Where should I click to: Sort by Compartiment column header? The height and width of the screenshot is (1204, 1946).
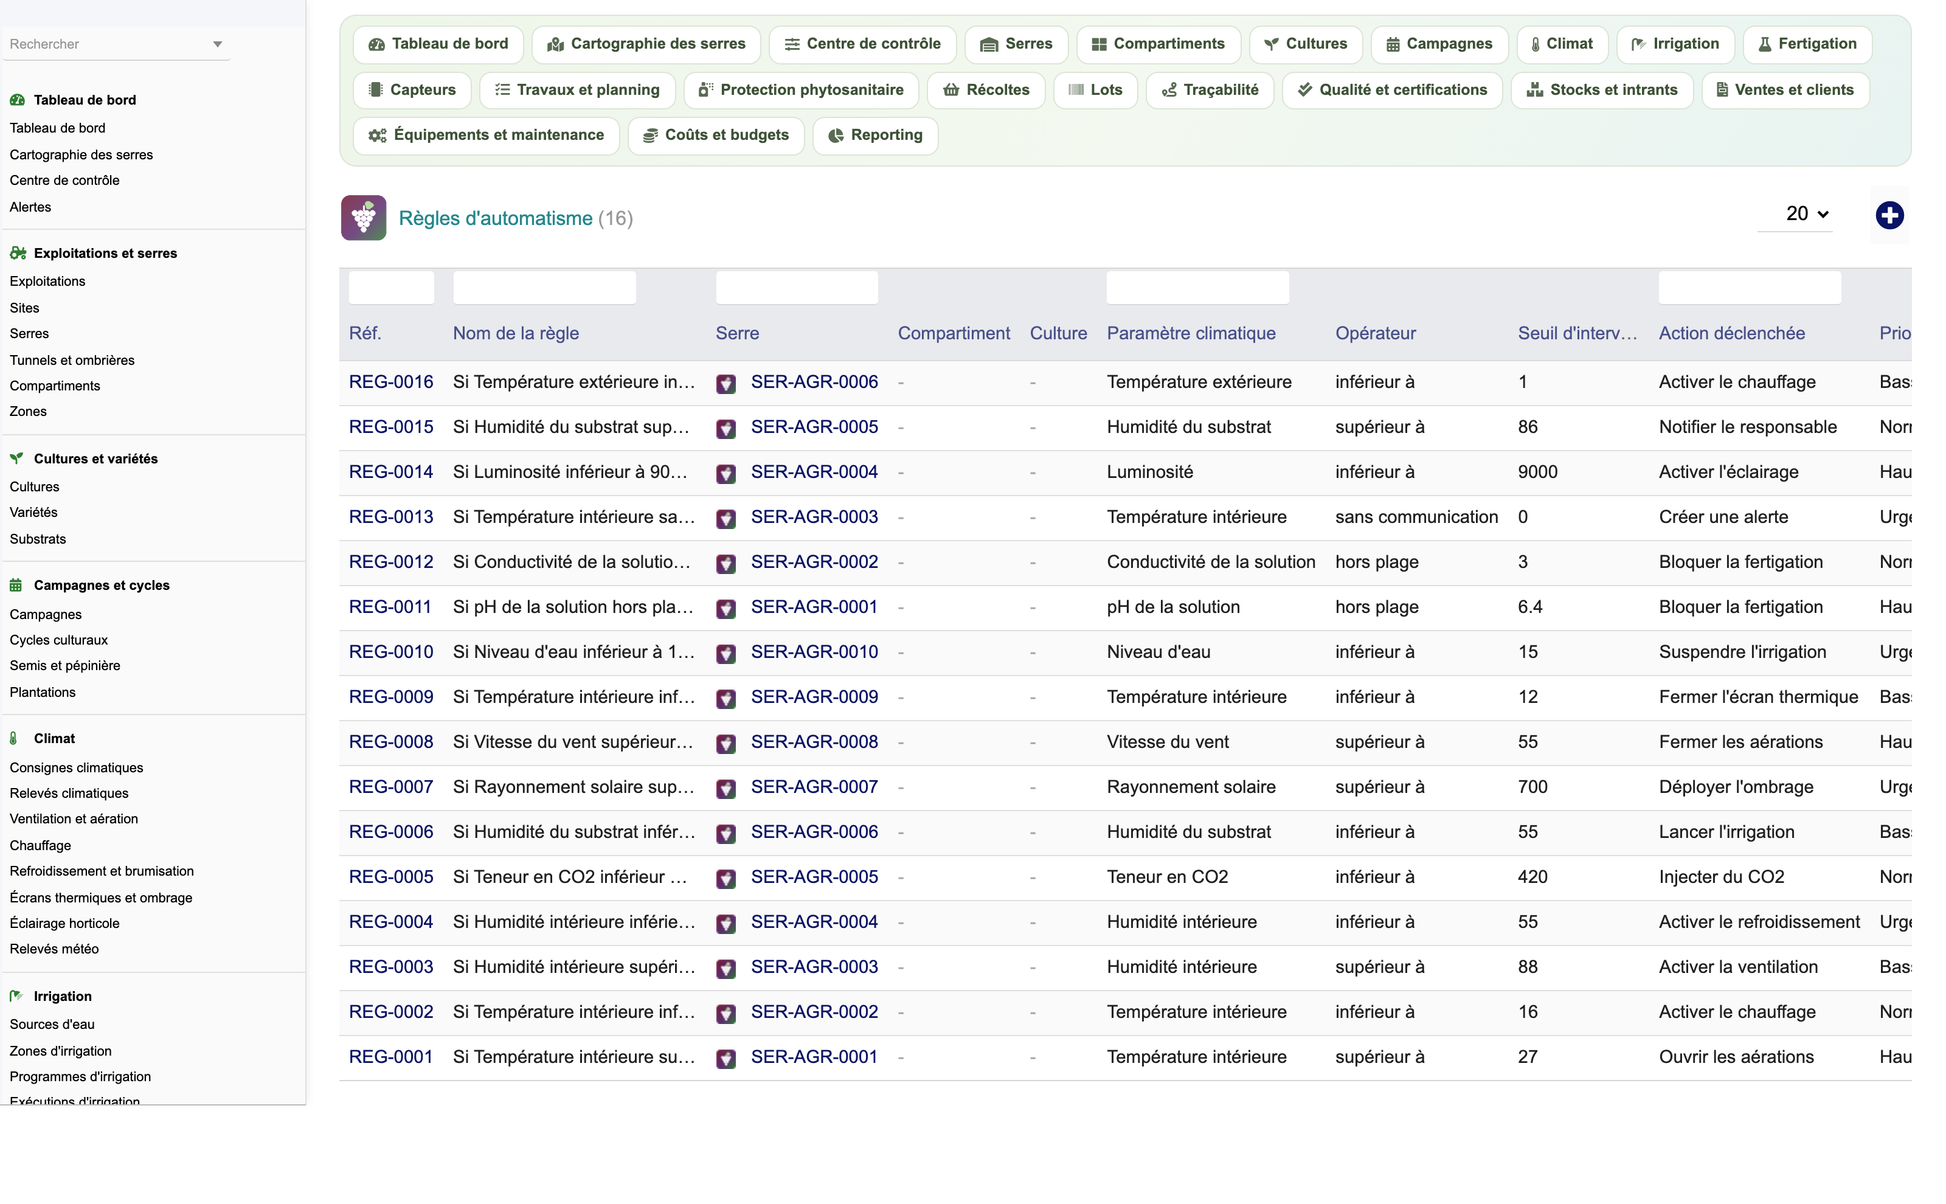(x=954, y=334)
